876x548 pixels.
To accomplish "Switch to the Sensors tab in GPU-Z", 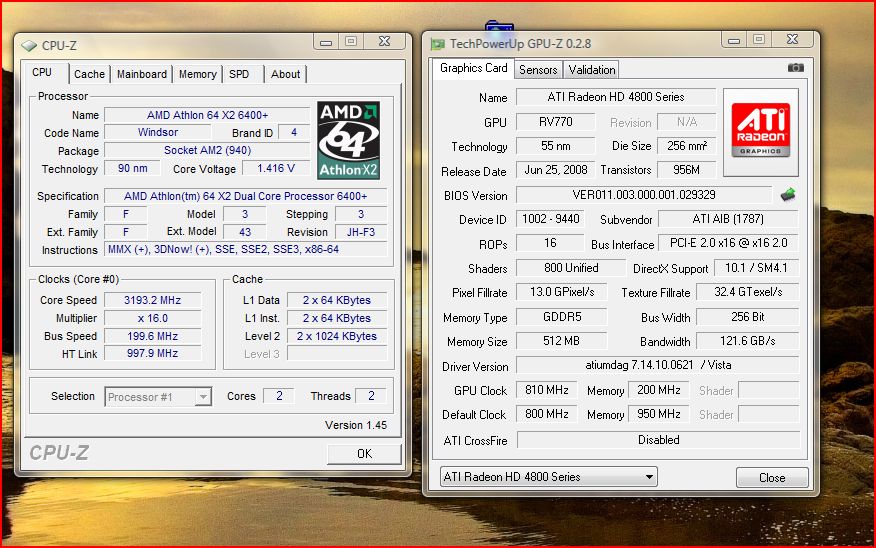I will coord(538,70).
